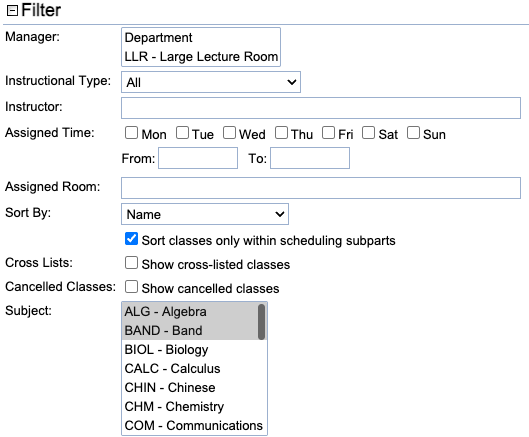This screenshot has width=529, height=437.
Task: Check the Mon checkbox
Action: click(131, 133)
